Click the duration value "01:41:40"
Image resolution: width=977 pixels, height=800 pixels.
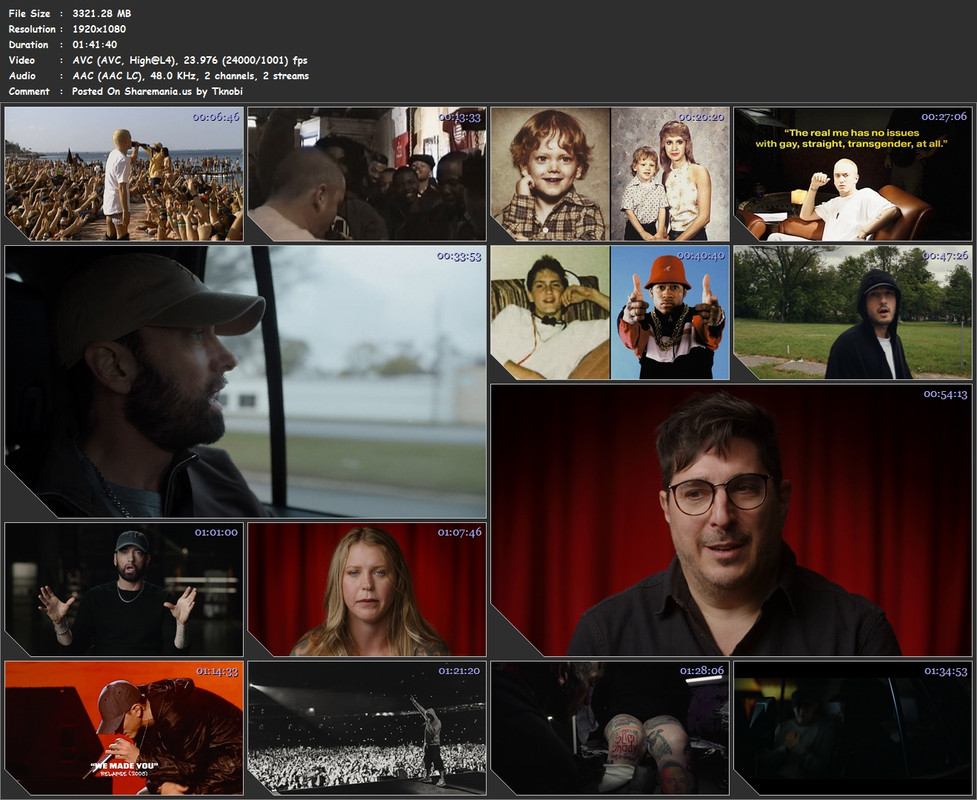(95, 44)
